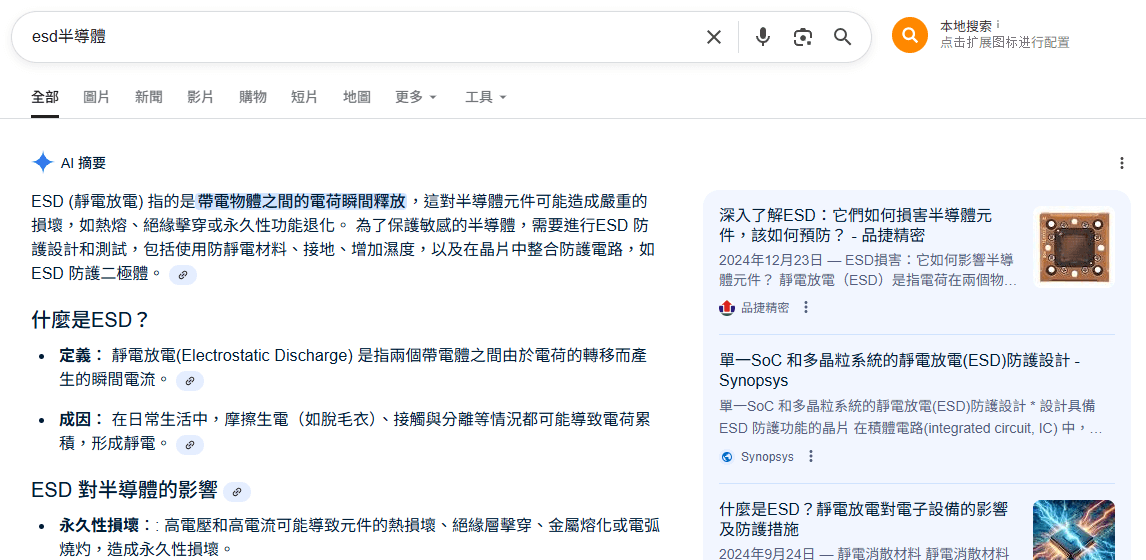Click source link icon after ESD 防護二極體
Screen dimensions: 1146x560
point(183,275)
